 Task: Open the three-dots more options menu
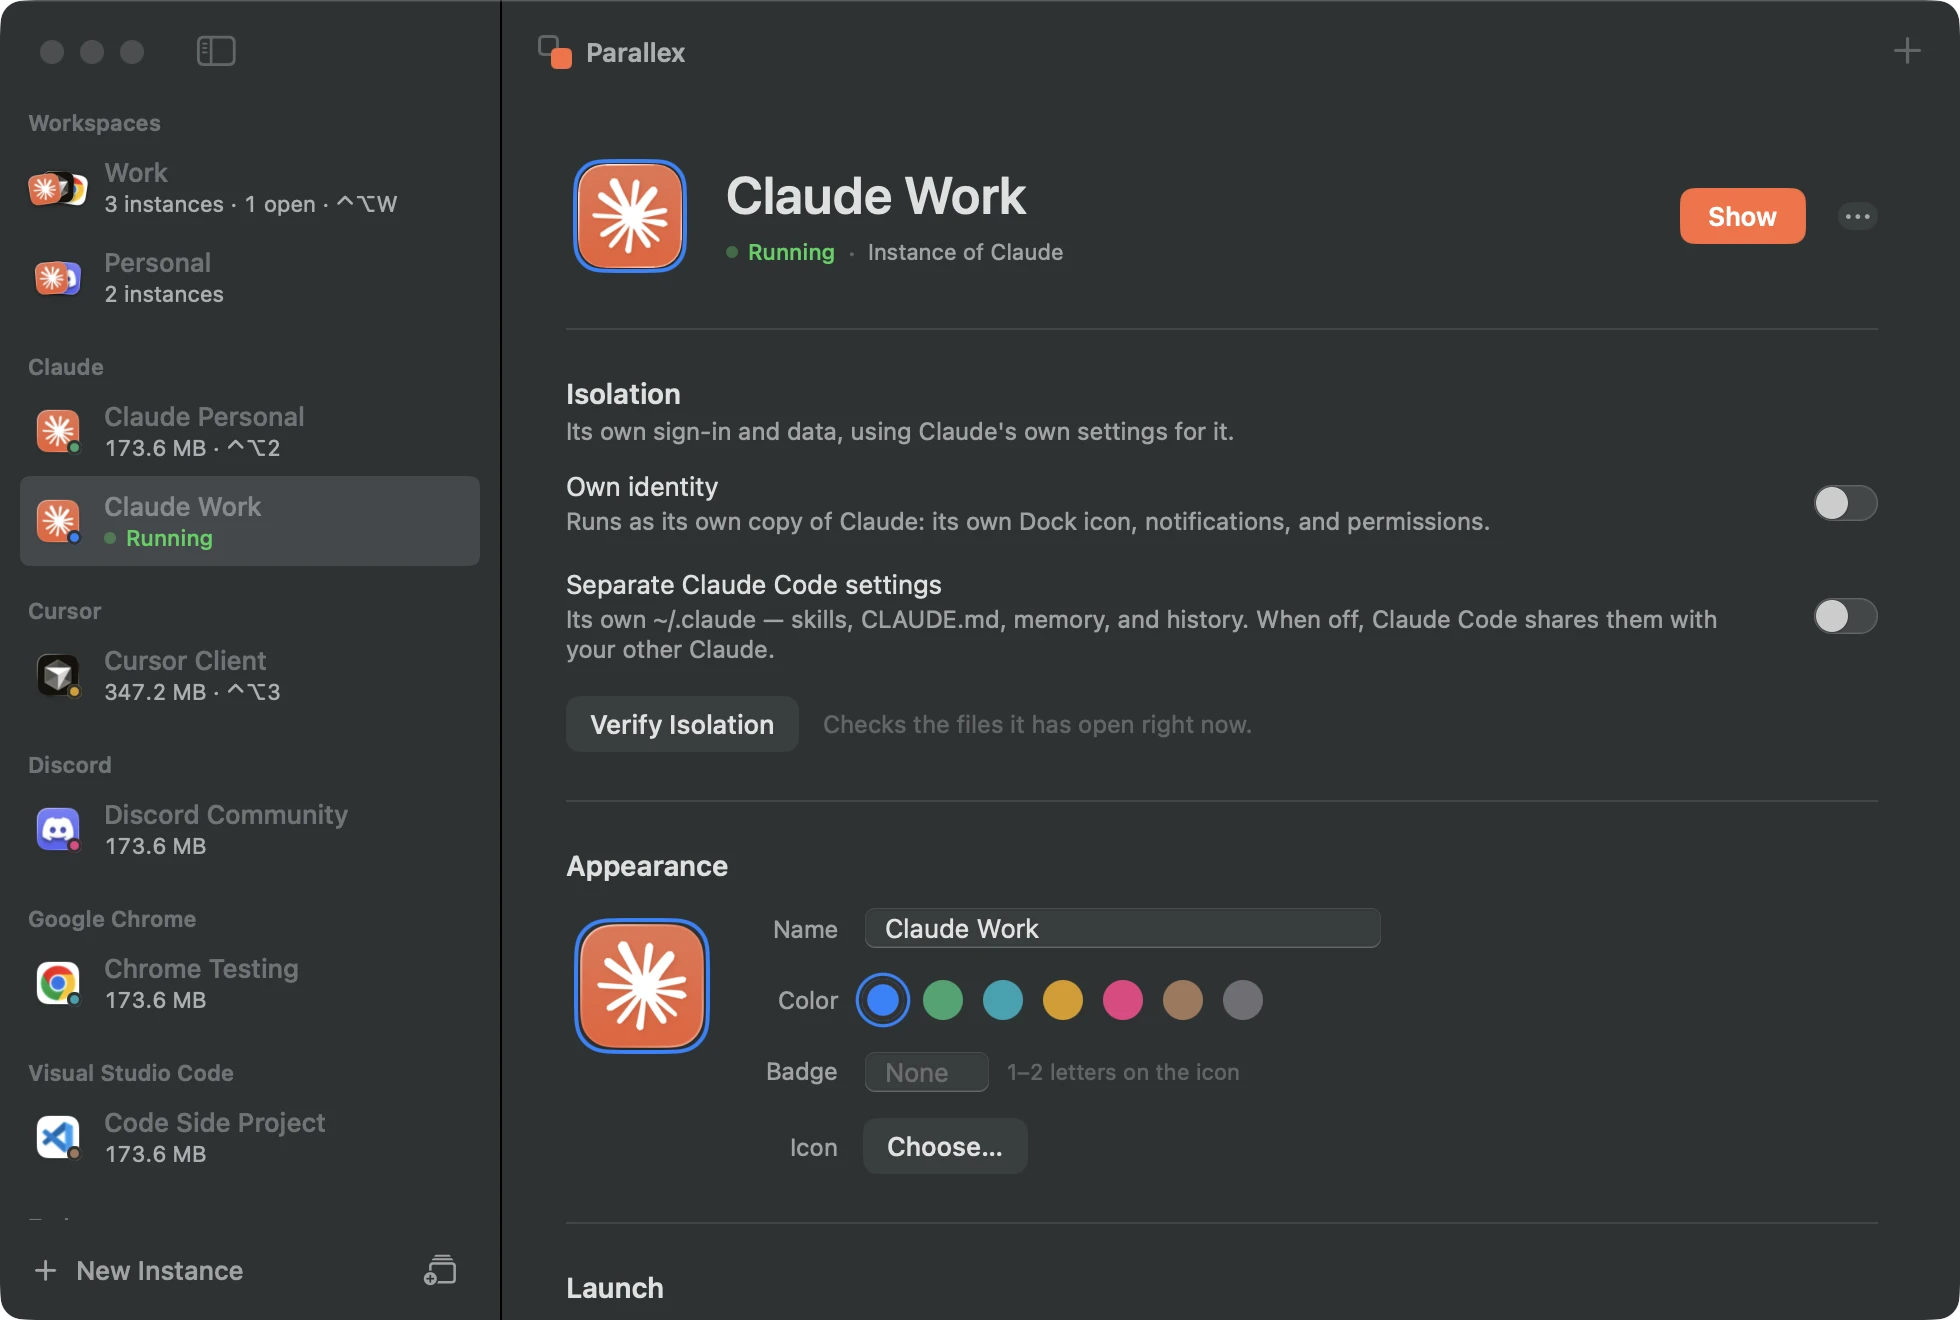click(x=1858, y=216)
